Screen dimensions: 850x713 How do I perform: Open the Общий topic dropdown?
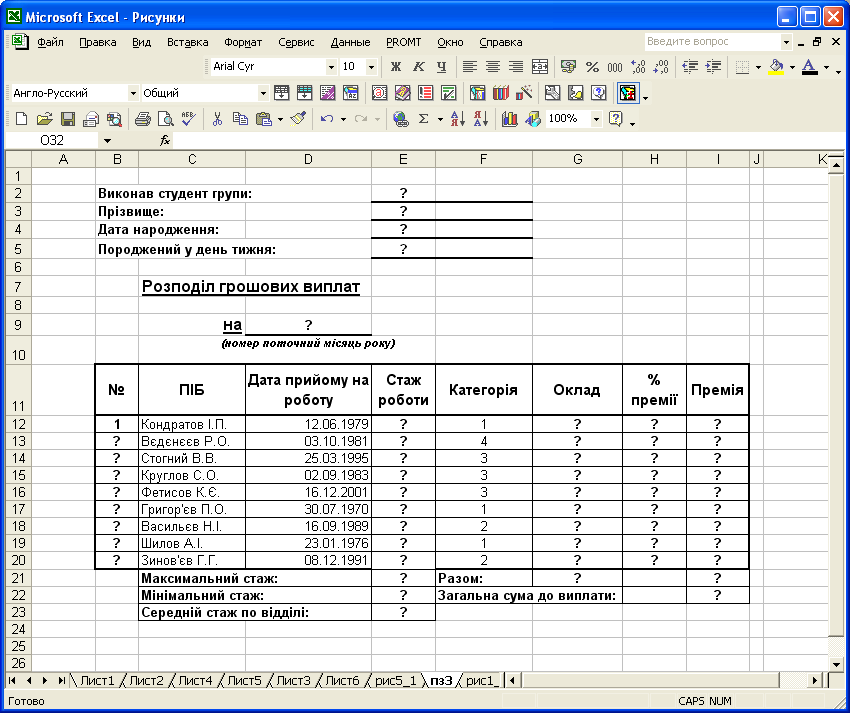pyautogui.click(x=263, y=93)
